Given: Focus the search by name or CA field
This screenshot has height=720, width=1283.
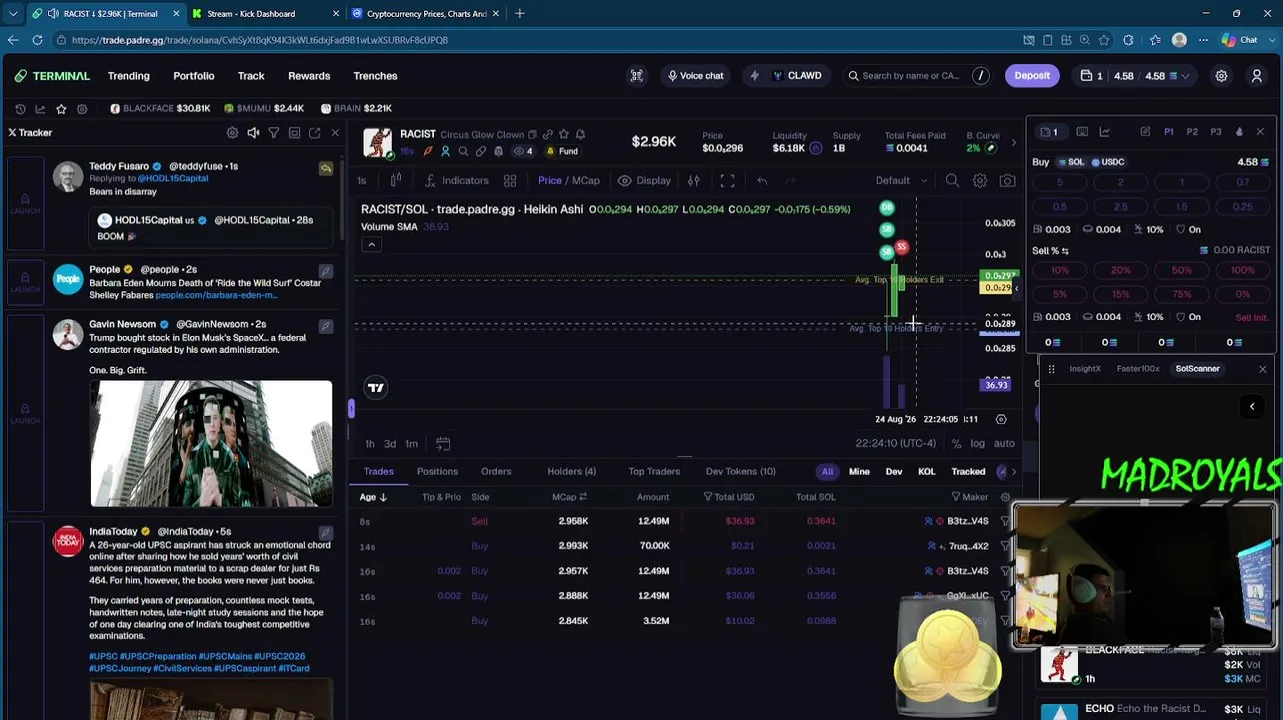Looking at the screenshot, I should 918,76.
